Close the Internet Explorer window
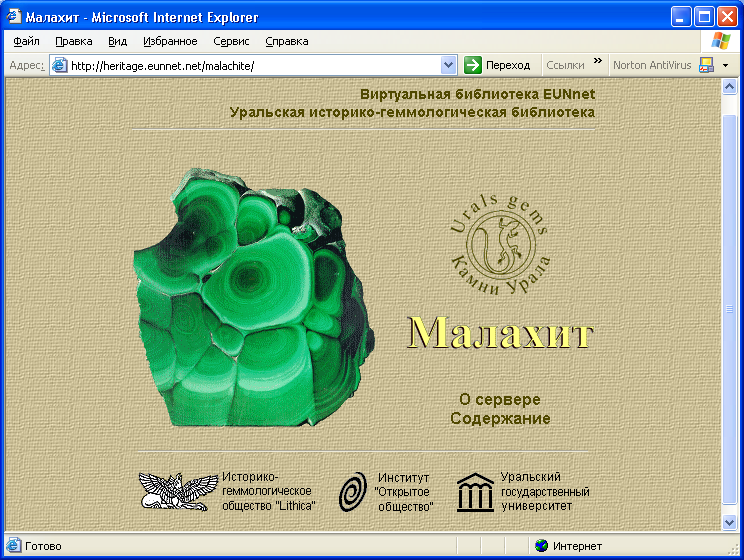 [727, 17]
